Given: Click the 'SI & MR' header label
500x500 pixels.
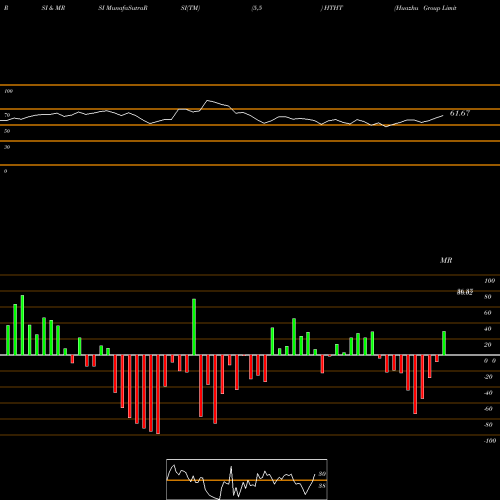Looking at the screenshot, I should point(53,8).
